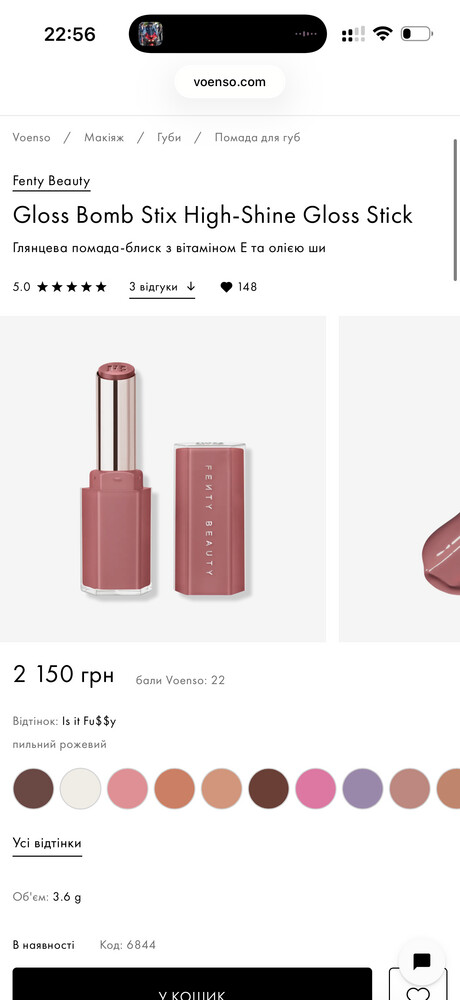Open the Губи breadcrumb

tap(170, 138)
